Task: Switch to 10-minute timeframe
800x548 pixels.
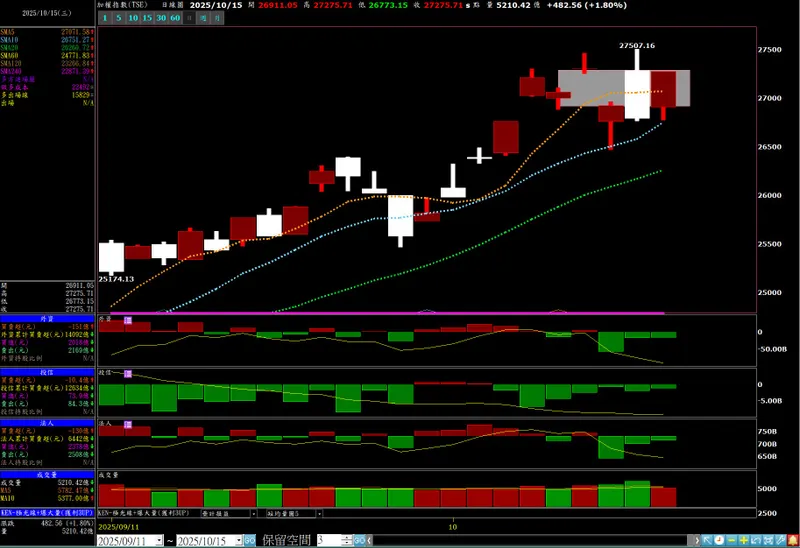Action: (133, 18)
